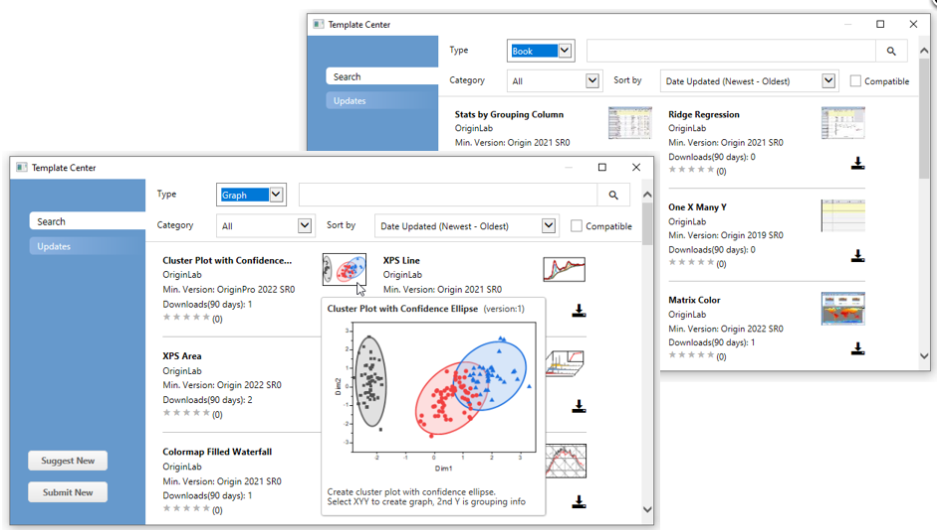Click scroll up arrow in Graph window
Screen dimensions: 937x530
click(x=647, y=195)
